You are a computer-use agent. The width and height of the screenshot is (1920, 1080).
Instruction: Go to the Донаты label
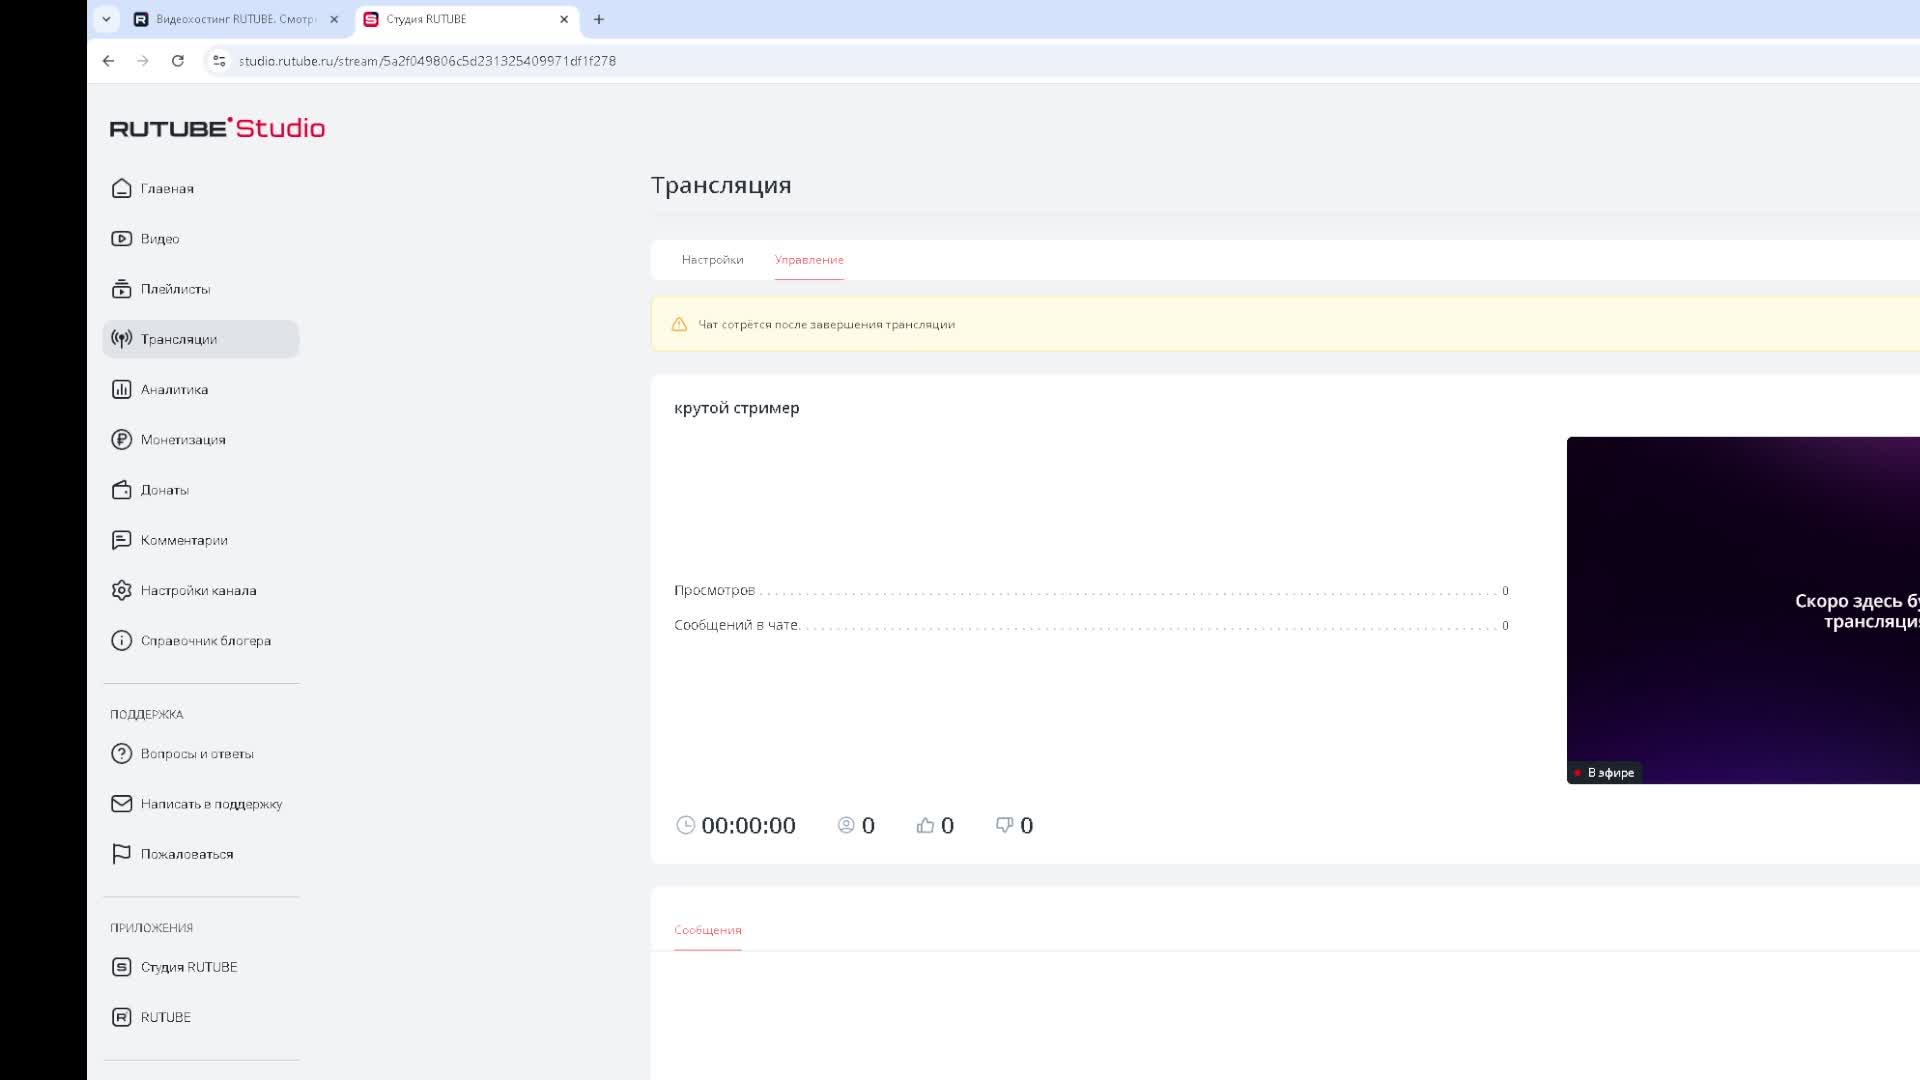[165, 490]
